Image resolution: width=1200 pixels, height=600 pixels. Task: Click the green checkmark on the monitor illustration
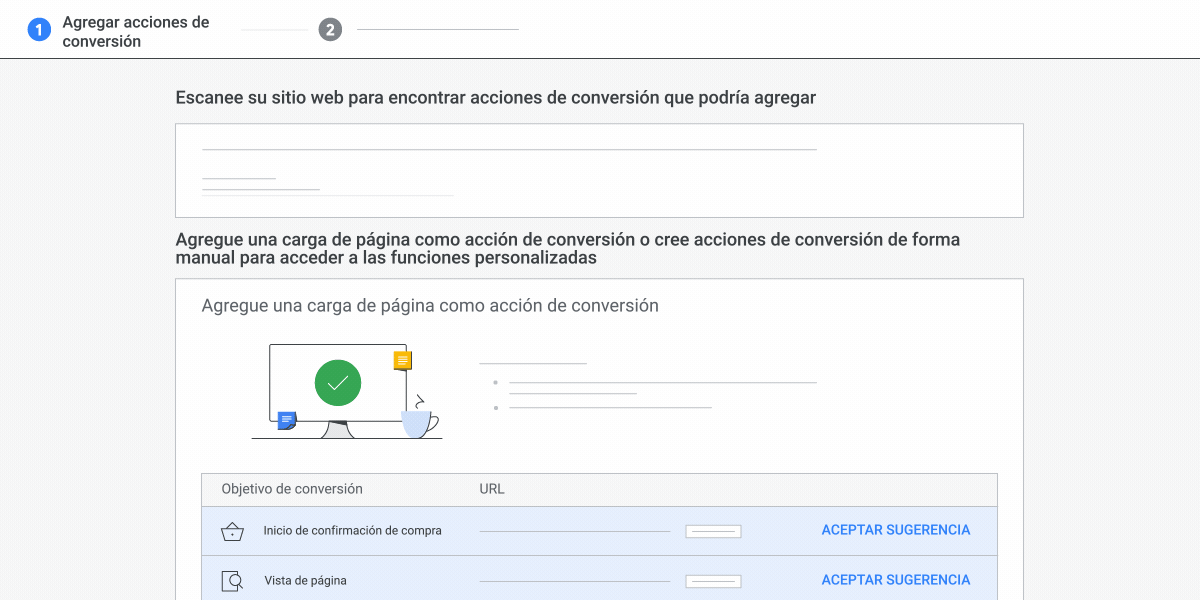tap(337, 383)
